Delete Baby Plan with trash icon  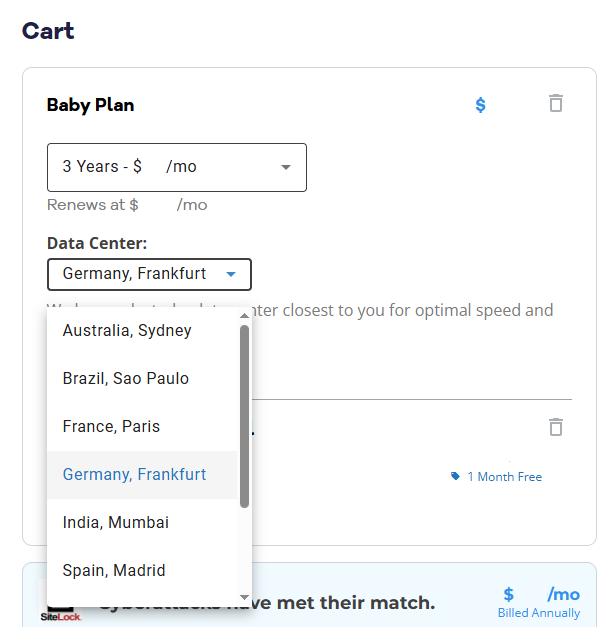556,103
